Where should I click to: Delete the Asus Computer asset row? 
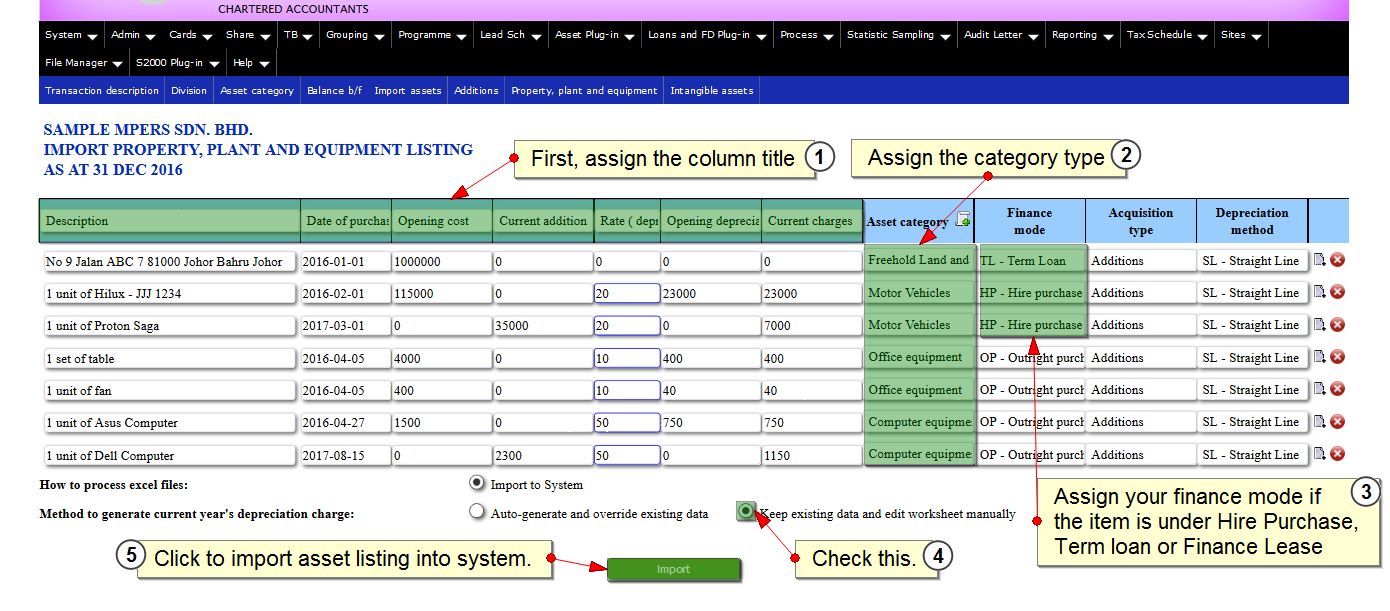point(1337,422)
